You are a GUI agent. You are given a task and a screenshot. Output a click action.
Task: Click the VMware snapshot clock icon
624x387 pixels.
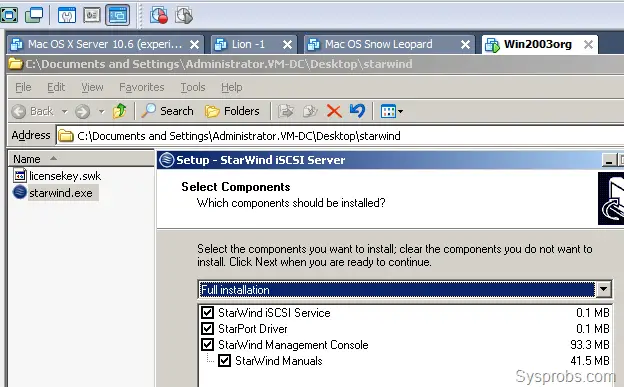click(158, 16)
